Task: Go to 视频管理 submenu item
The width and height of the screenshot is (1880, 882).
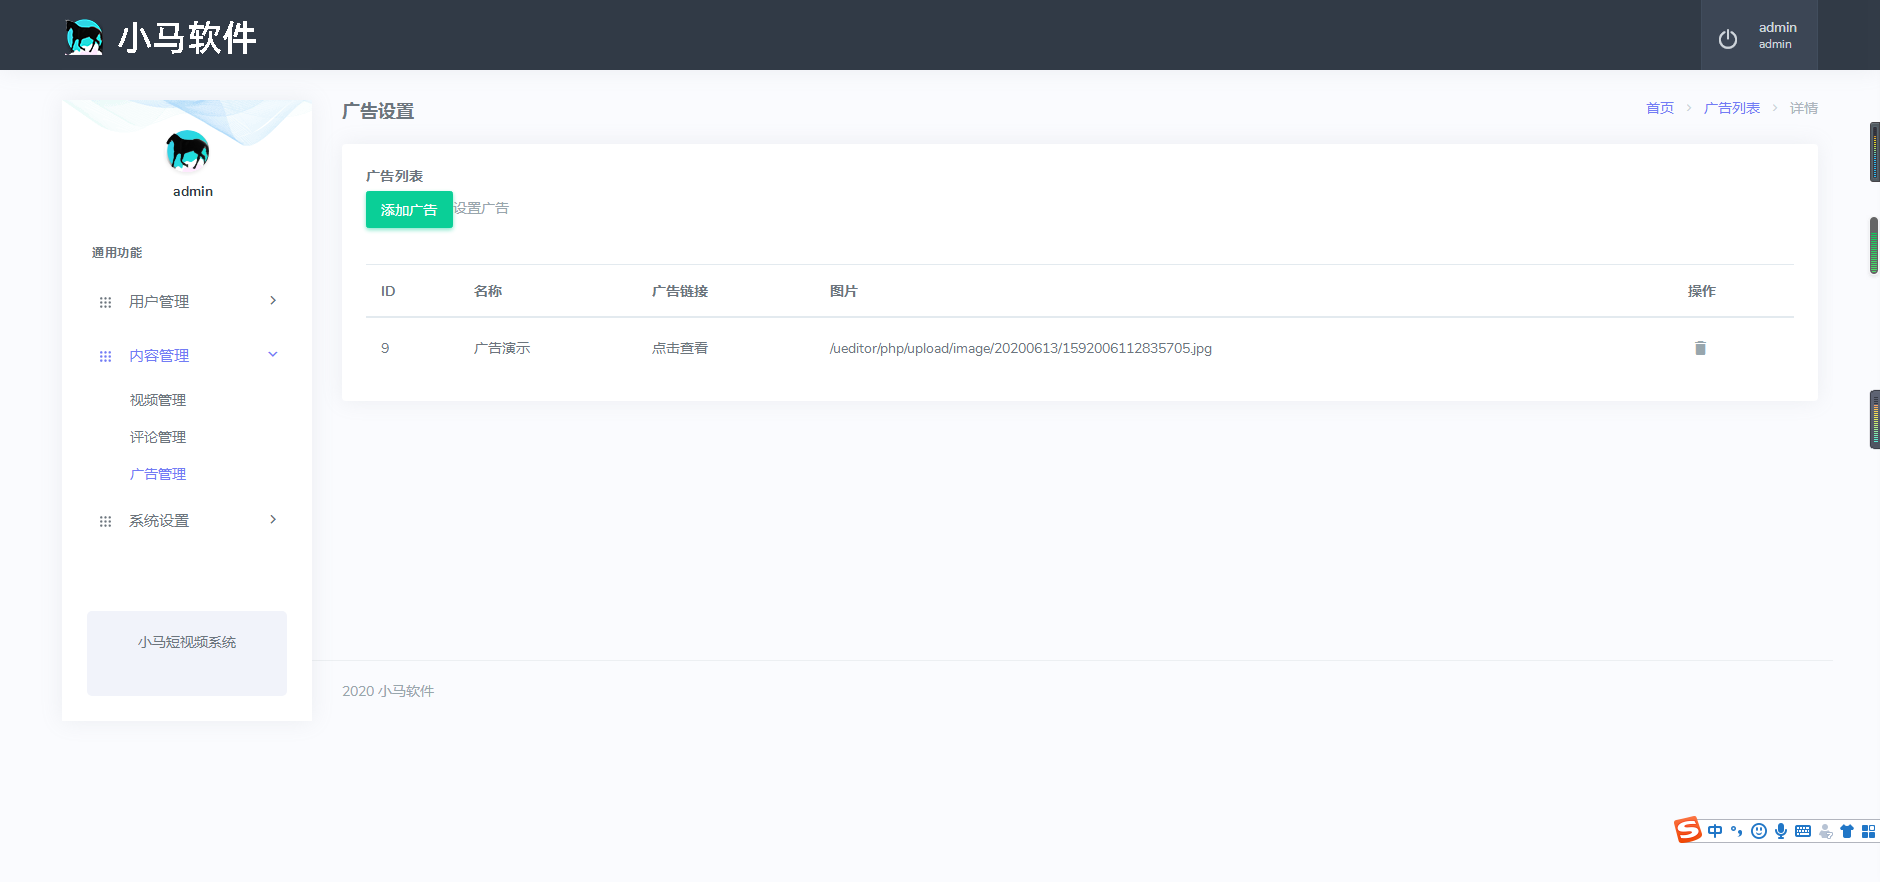Action: tap(158, 400)
